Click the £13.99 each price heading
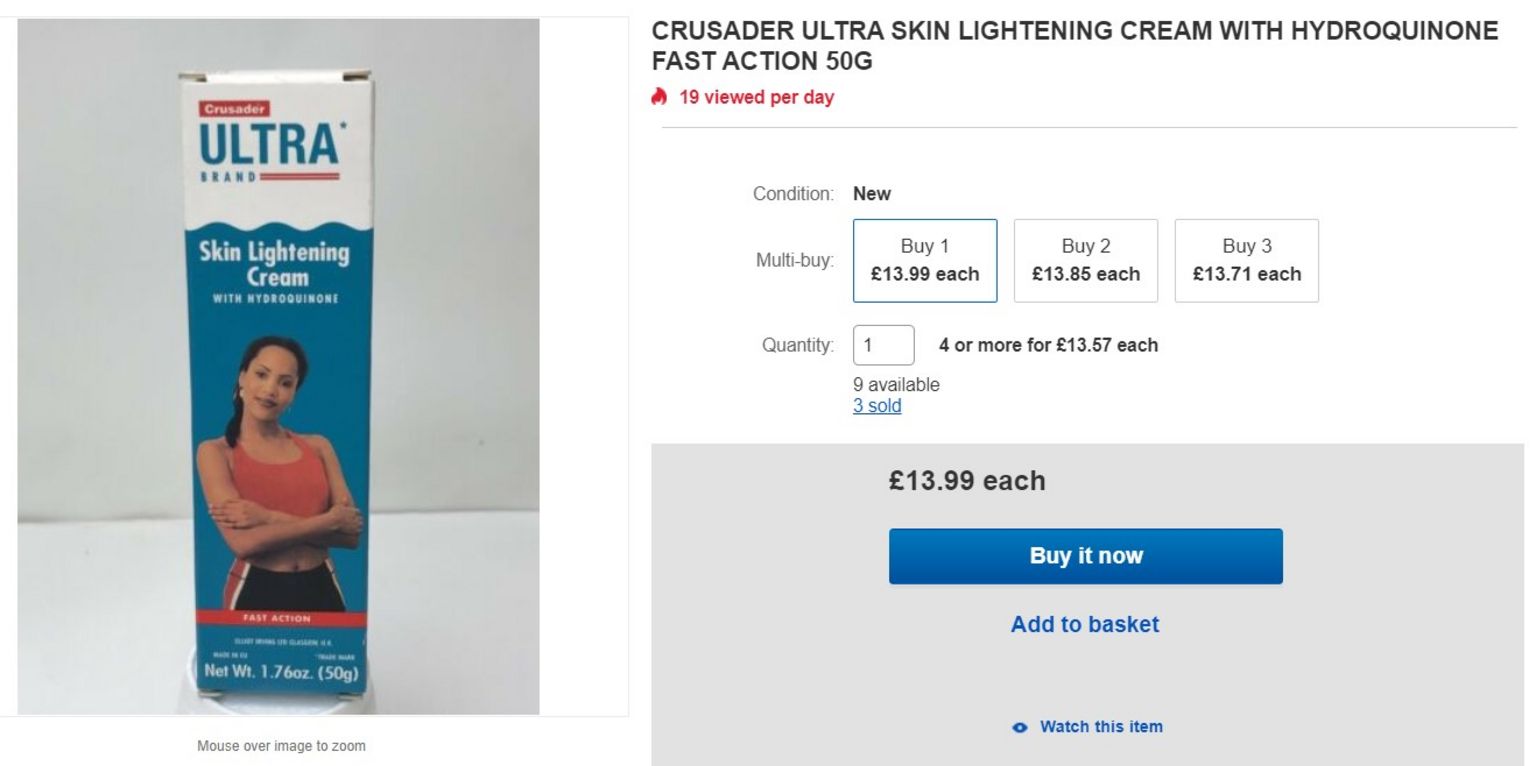Image resolution: width=1536 pixels, height=766 pixels. [967, 481]
